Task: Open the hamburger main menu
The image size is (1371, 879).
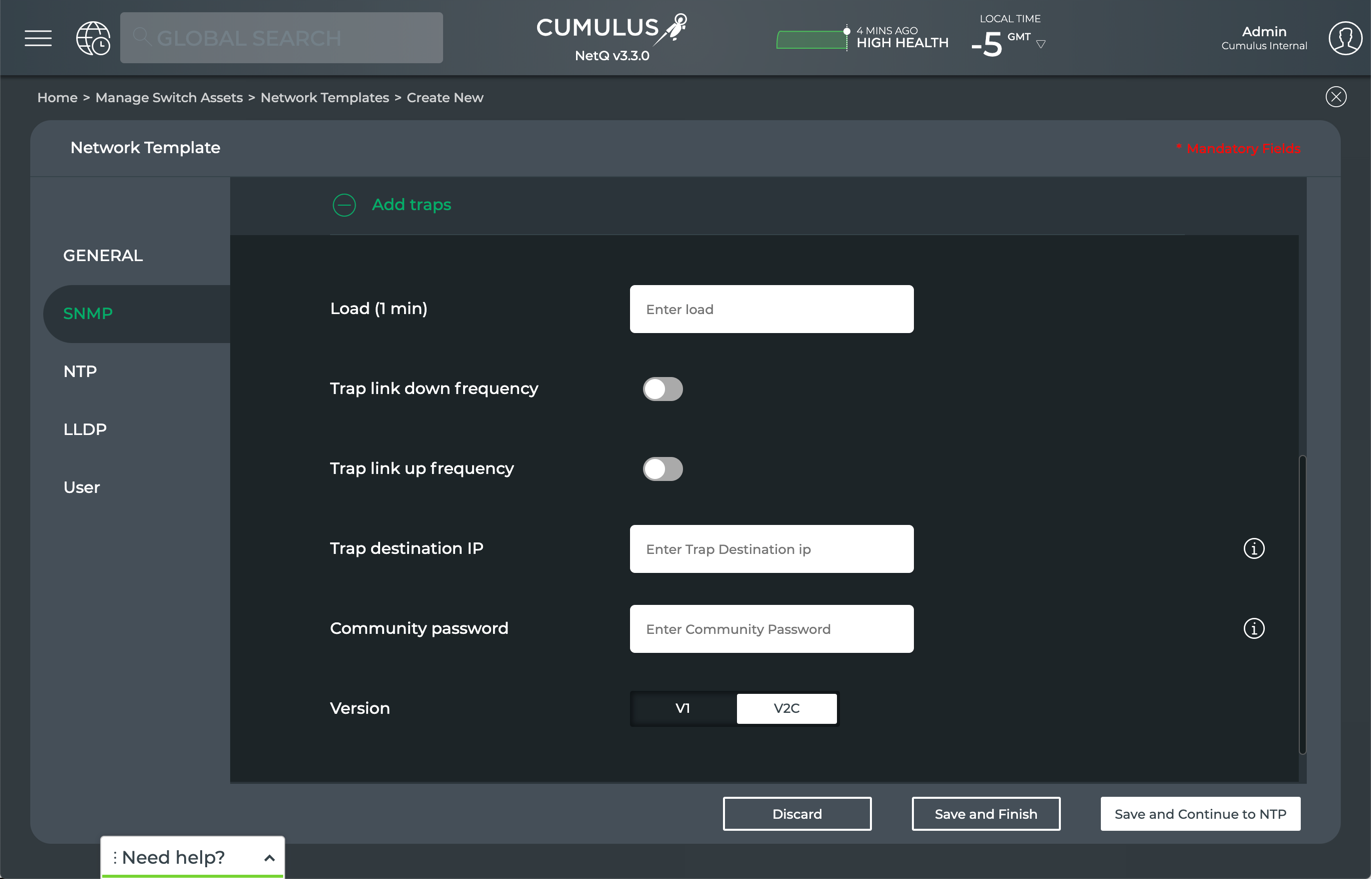Action: (38, 38)
